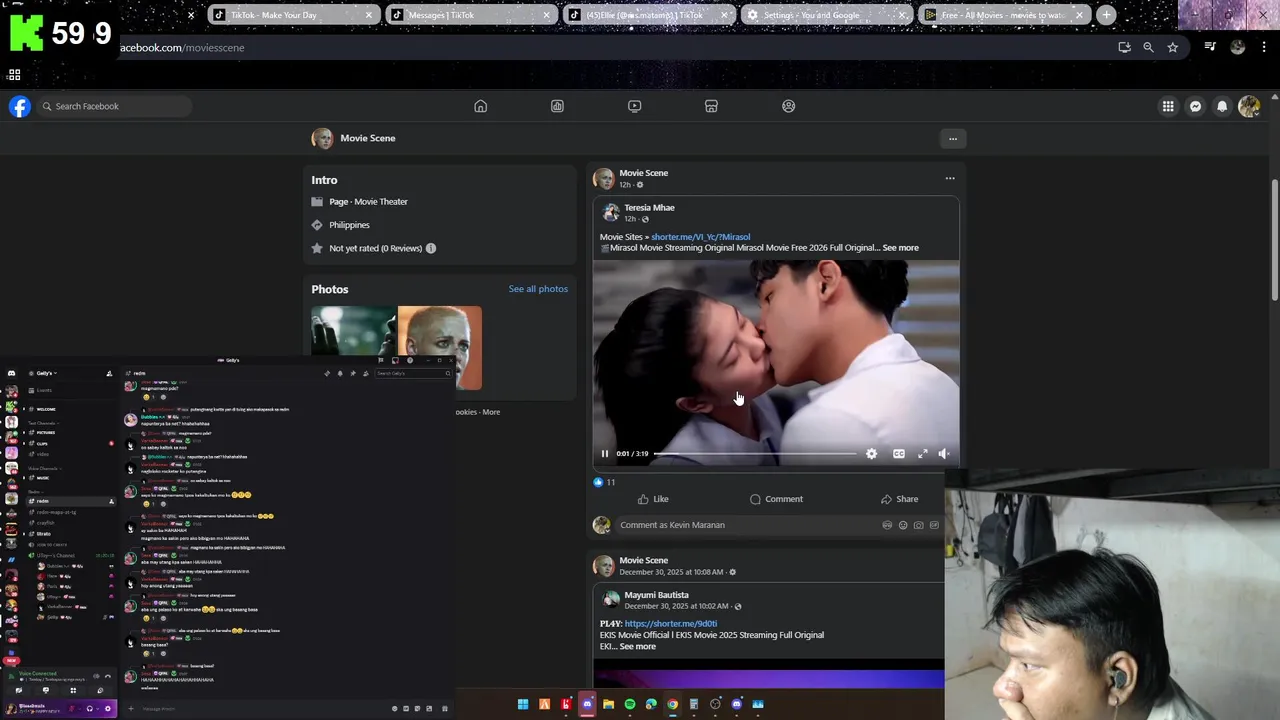Viewport: 1280px width, 720px height.
Task: Open the bald woman photo thumbnail
Action: coord(439,347)
